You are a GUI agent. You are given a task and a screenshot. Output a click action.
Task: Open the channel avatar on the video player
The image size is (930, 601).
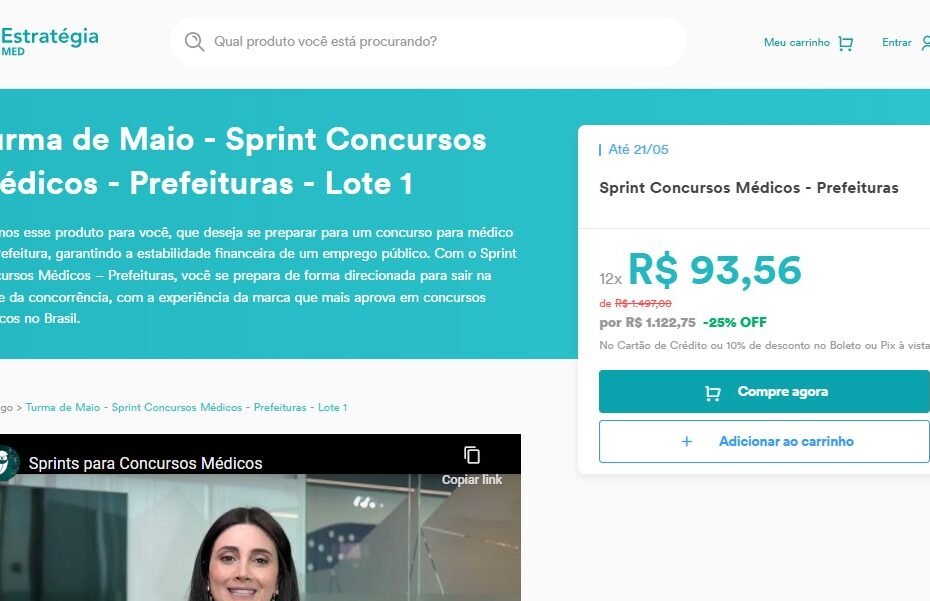8,463
